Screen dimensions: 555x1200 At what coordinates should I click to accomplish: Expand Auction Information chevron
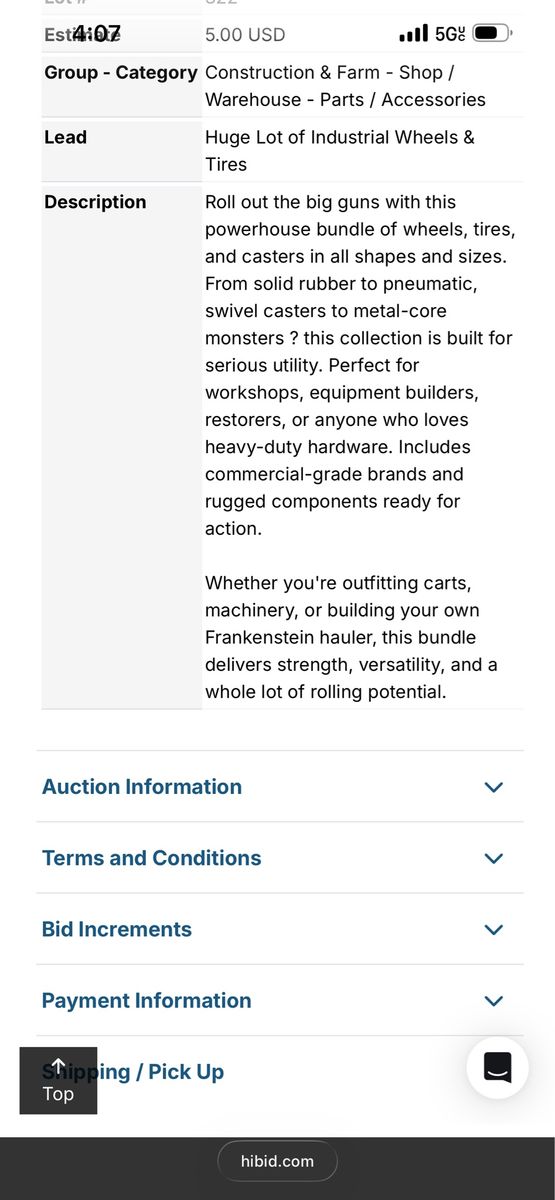(x=493, y=787)
